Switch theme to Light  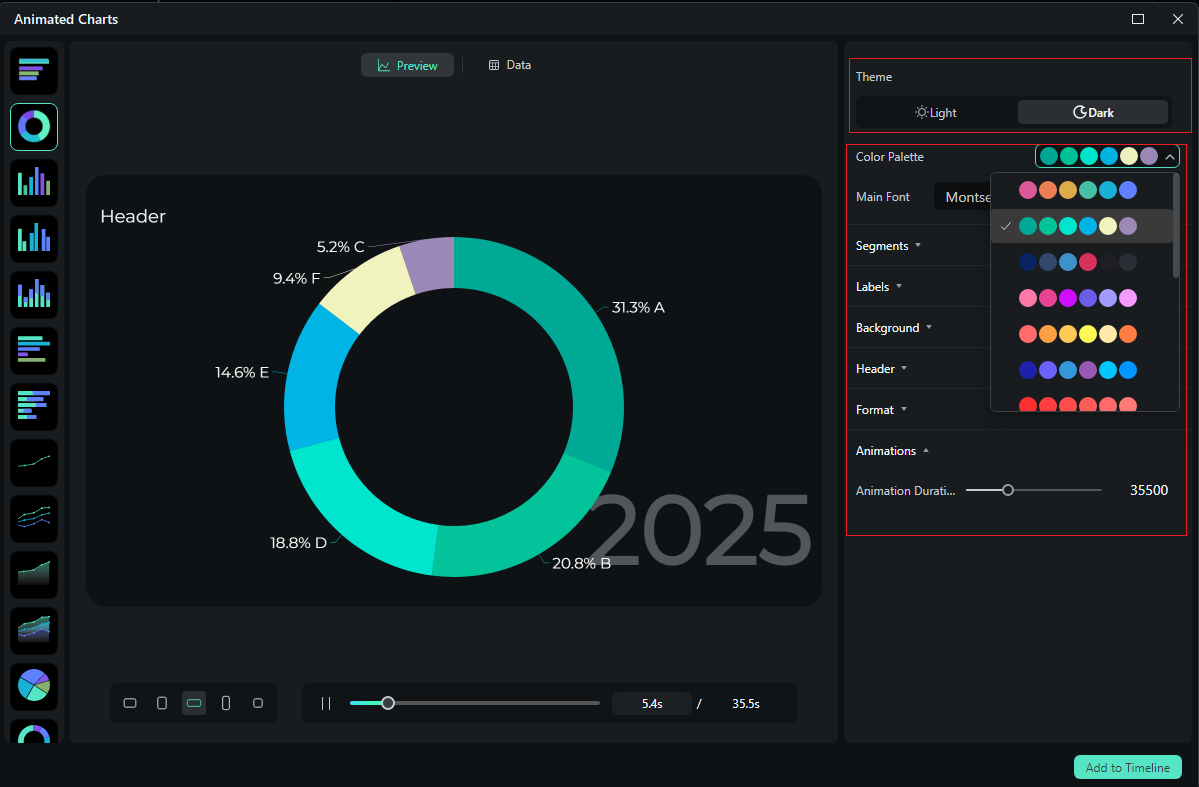(935, 112)
